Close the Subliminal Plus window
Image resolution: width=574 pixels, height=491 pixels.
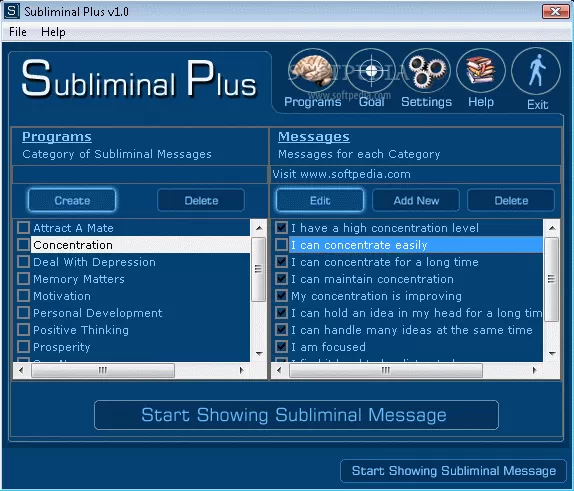555,11
